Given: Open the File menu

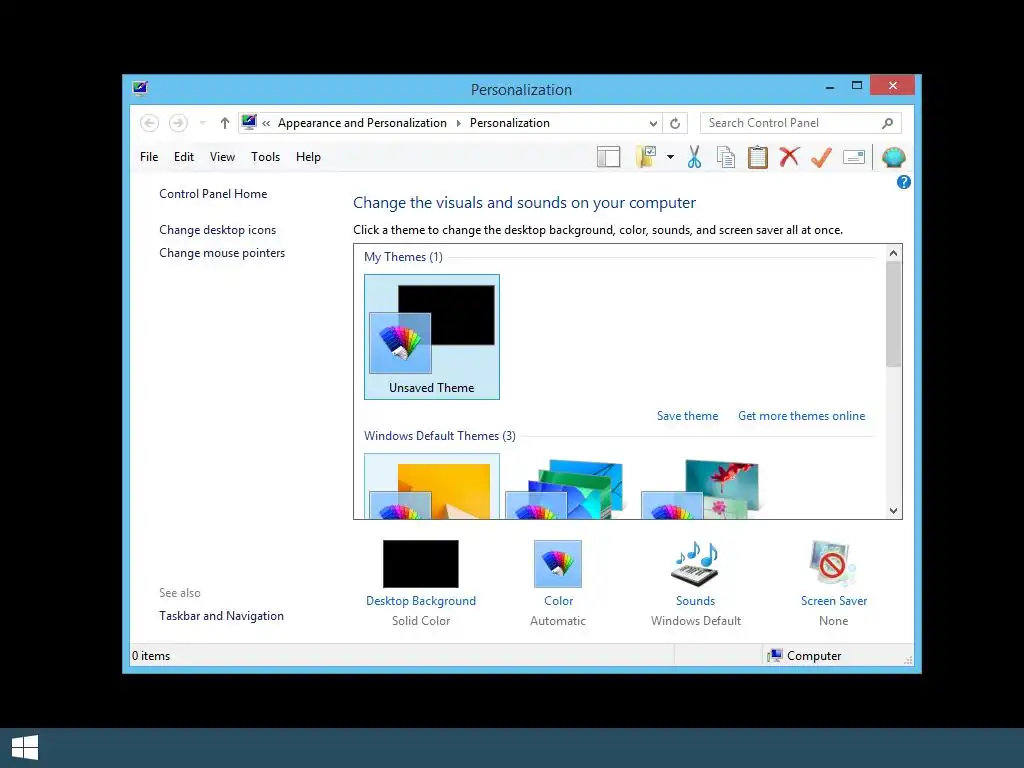Looking at the screenshot, I should point(149,157).
